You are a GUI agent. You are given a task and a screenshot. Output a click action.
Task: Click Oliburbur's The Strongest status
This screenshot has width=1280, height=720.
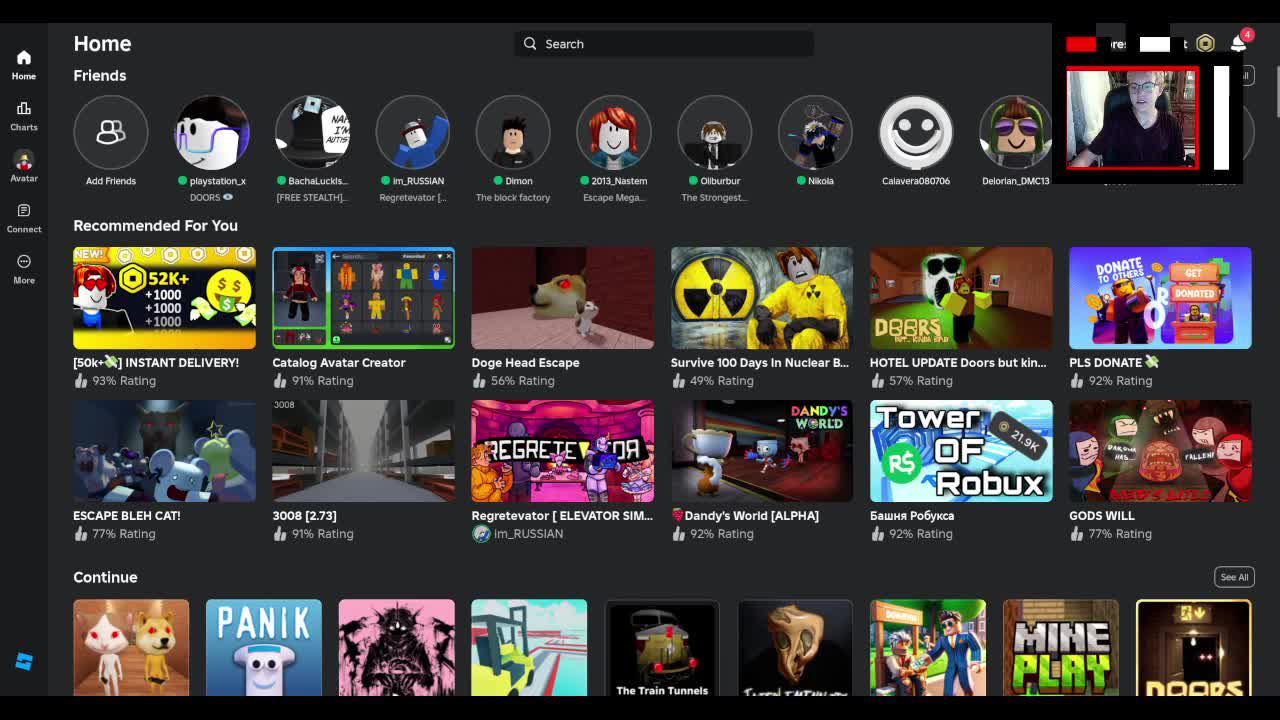[714, 198]
